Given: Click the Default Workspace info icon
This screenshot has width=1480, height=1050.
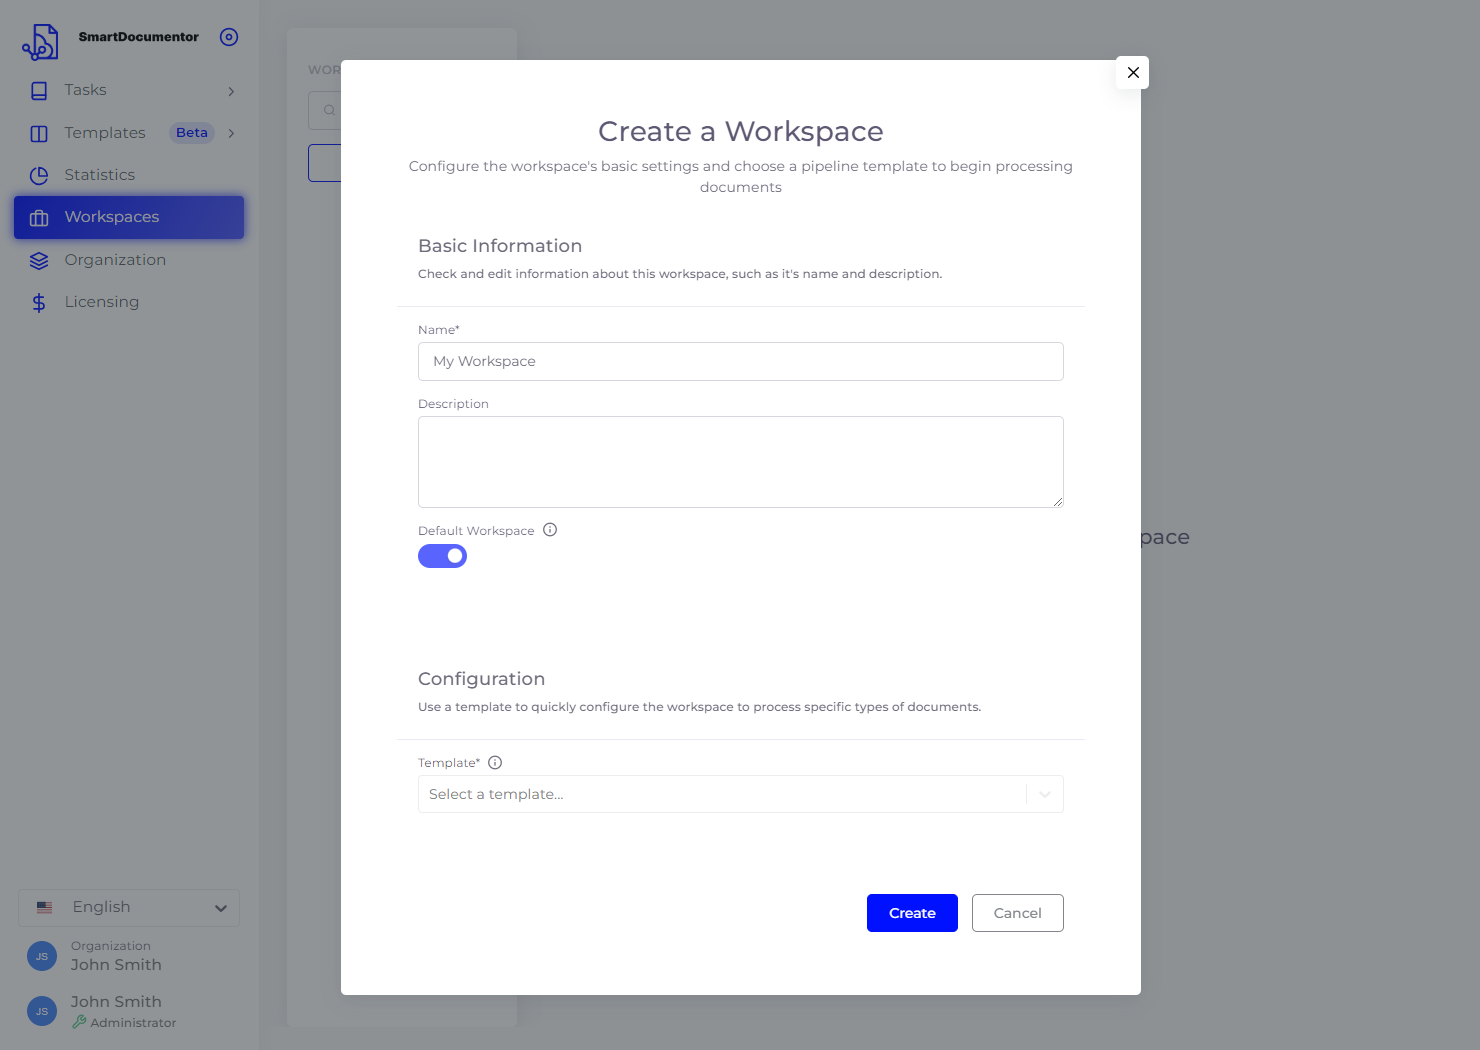Looking at the screenshot, I should click(x=550, y=530).
